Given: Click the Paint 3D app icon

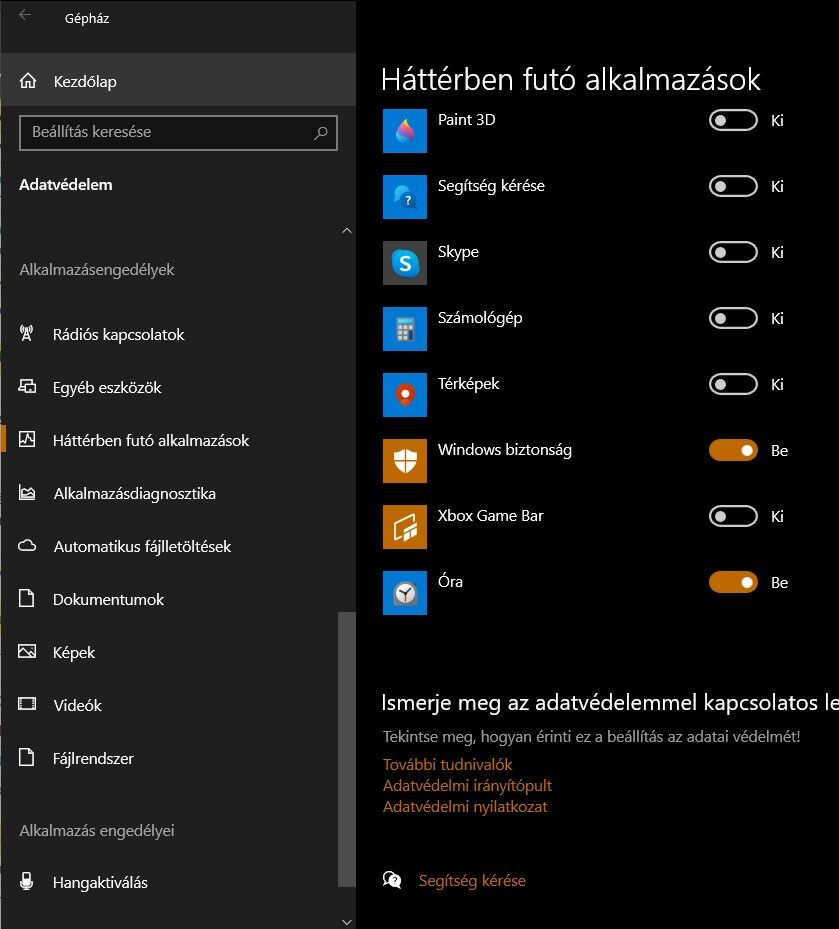Looking at the screenshot, I should tap(405, 131).
